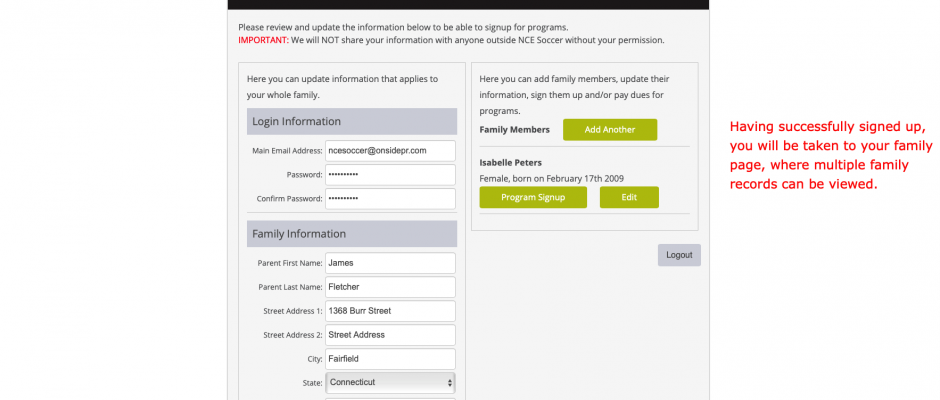Focus the empty Street Address 2 field
Screen dimensions: 940x400
pos(390,335)
